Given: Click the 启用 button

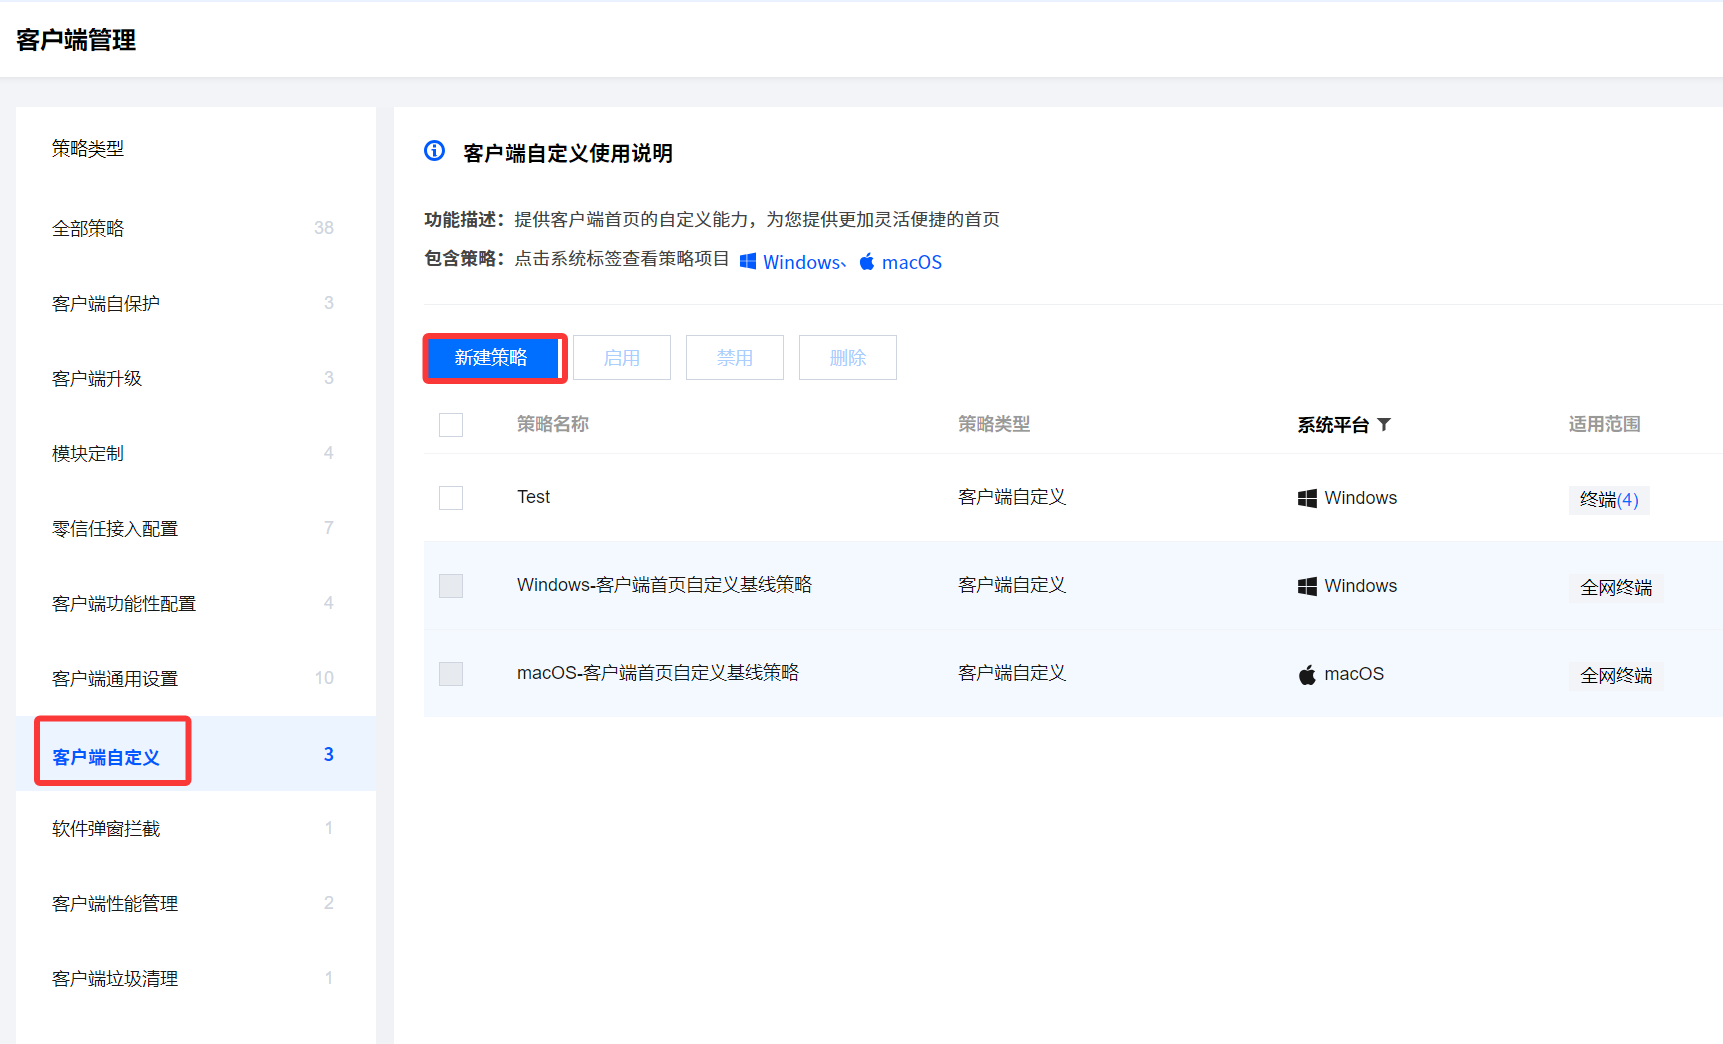Looking at the screenshot, I should point(621,358).
